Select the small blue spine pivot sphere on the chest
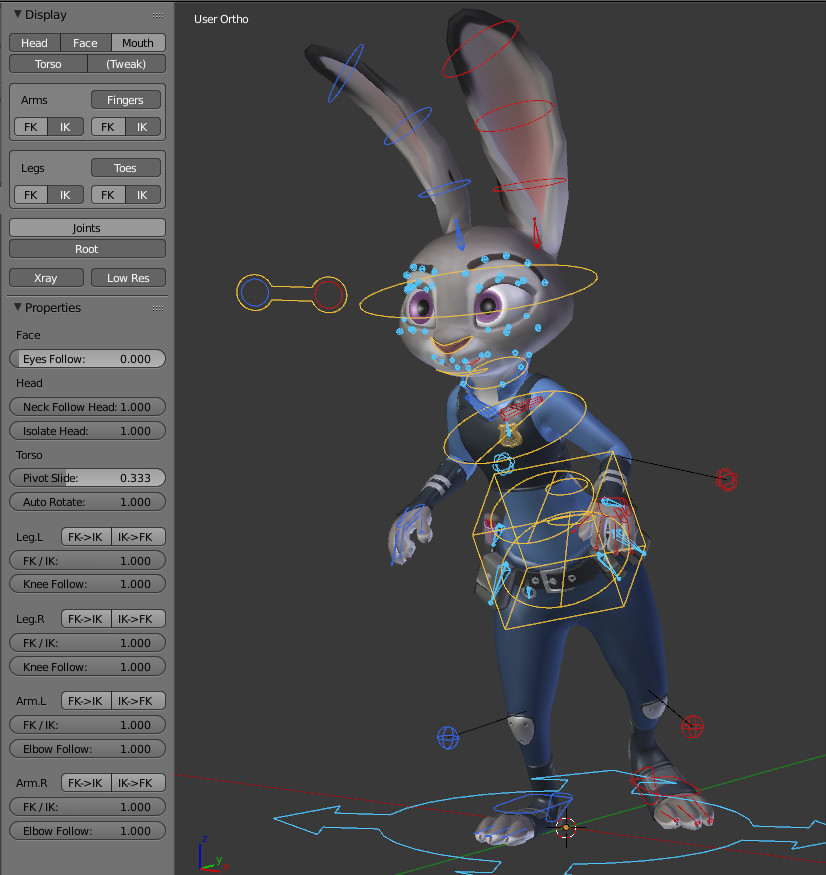 [x=503, y=463]
